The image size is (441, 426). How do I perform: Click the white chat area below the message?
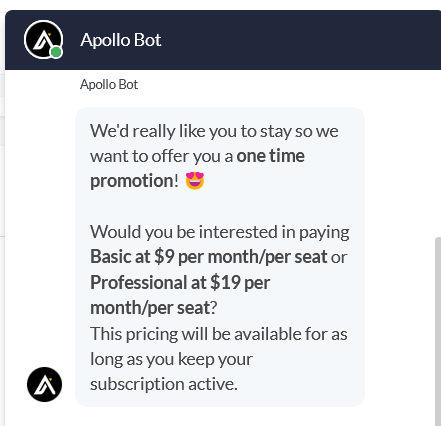(x=220, y=417)
